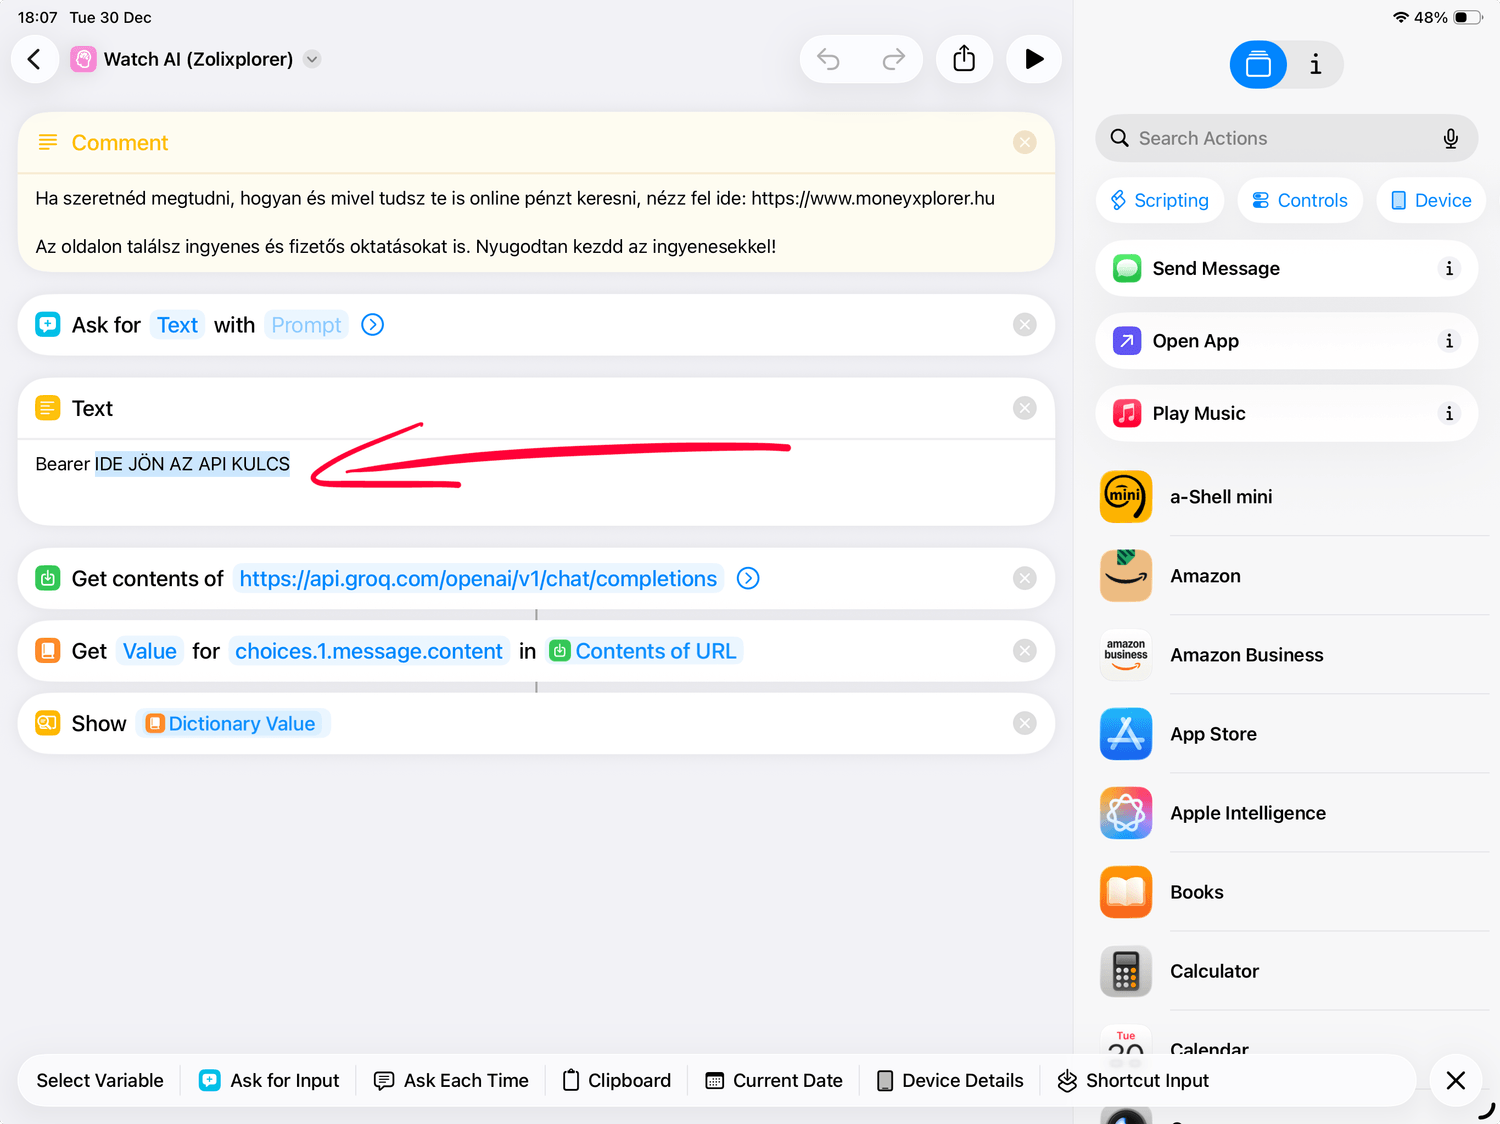Add the Open App action
Viewport: 1500px width, 1124px height.
click(x=1286, y=341)
